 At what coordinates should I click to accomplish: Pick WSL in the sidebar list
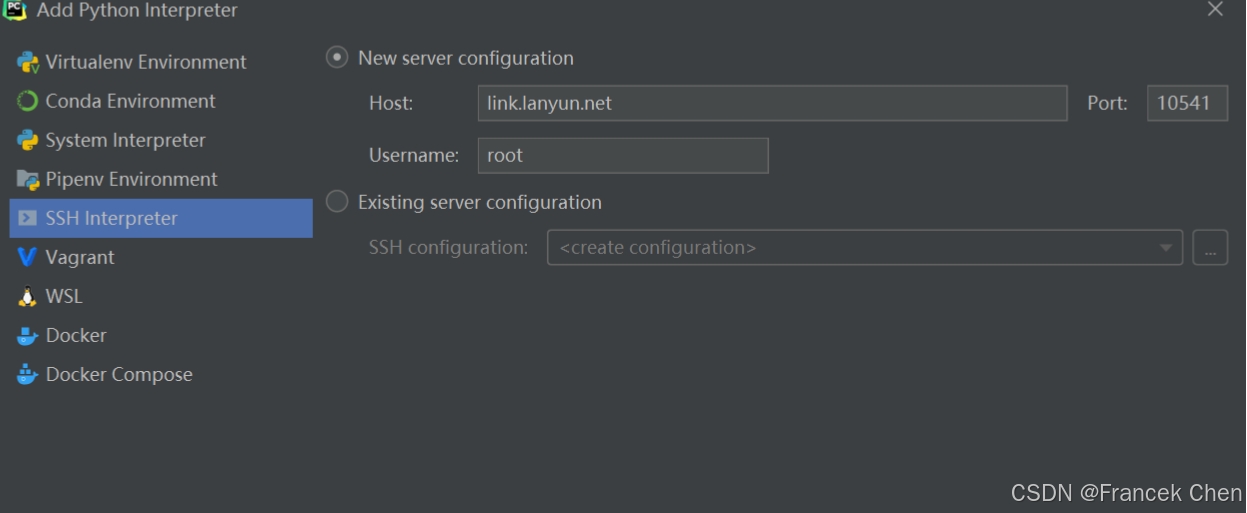pyautogui.click(x=161, y=296)
